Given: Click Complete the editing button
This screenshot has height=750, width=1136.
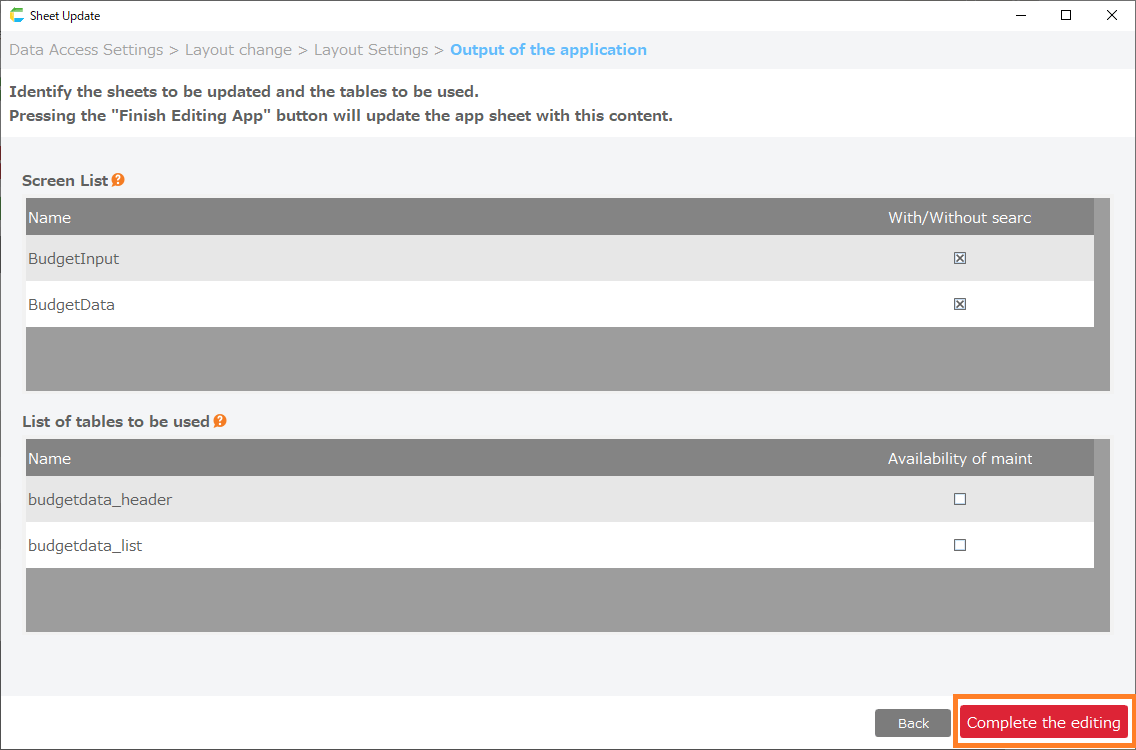Looking at the screenshot, I should click(1043, 723).
